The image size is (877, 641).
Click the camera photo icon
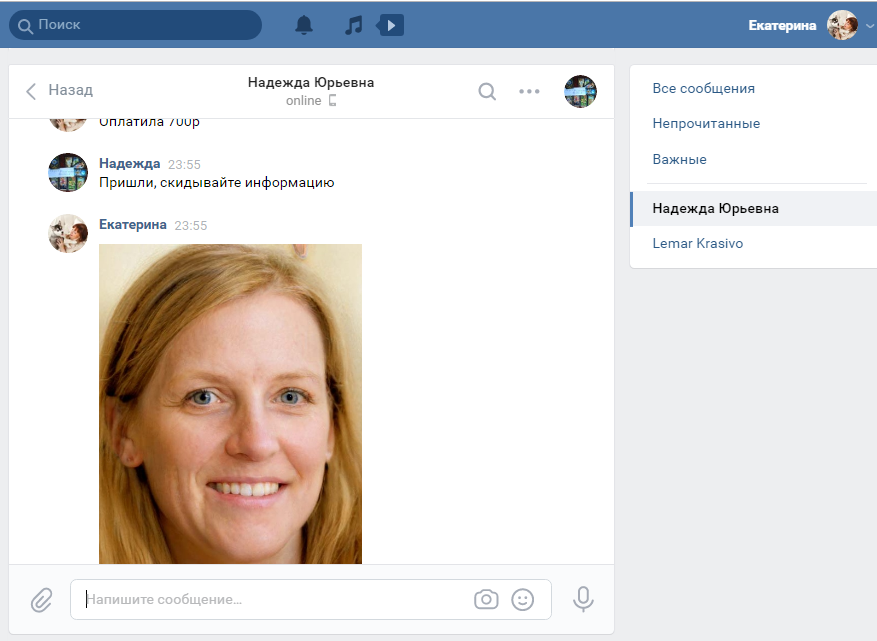coord(486,599)
